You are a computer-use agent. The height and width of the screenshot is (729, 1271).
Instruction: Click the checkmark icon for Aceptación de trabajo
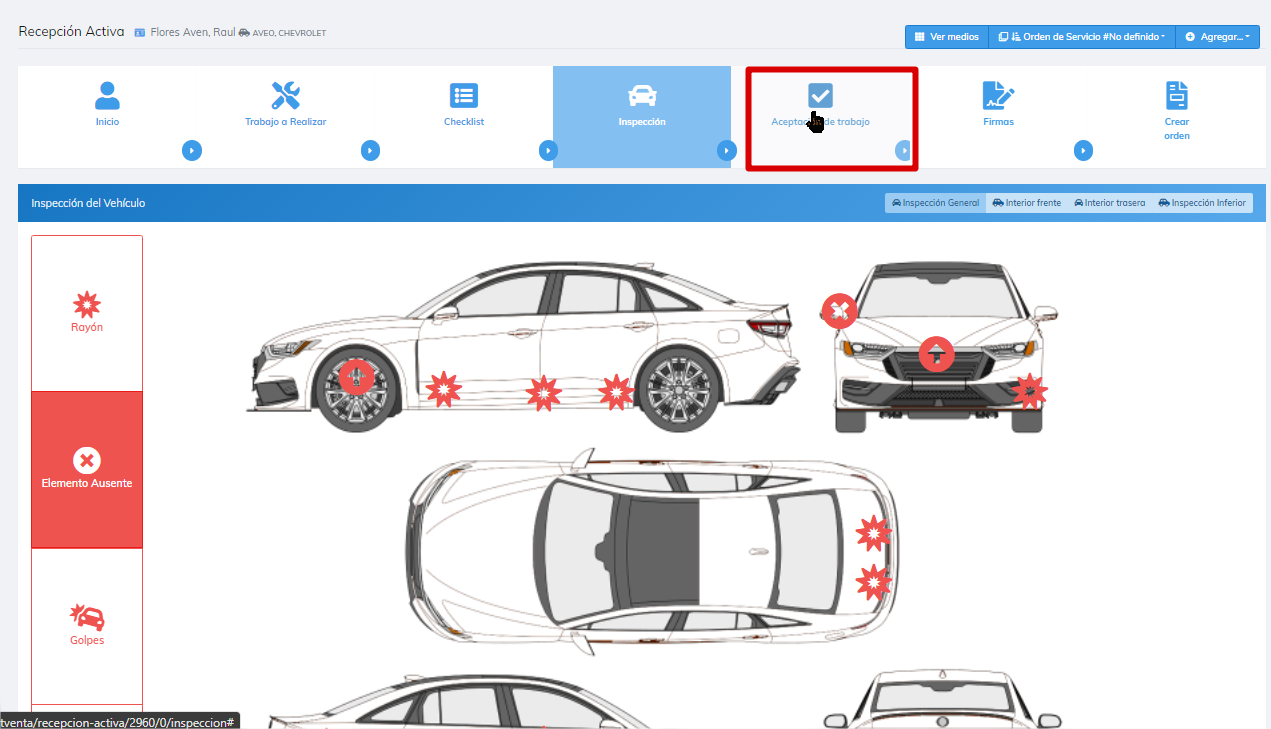pyautogui.click(x=820, y=95)
